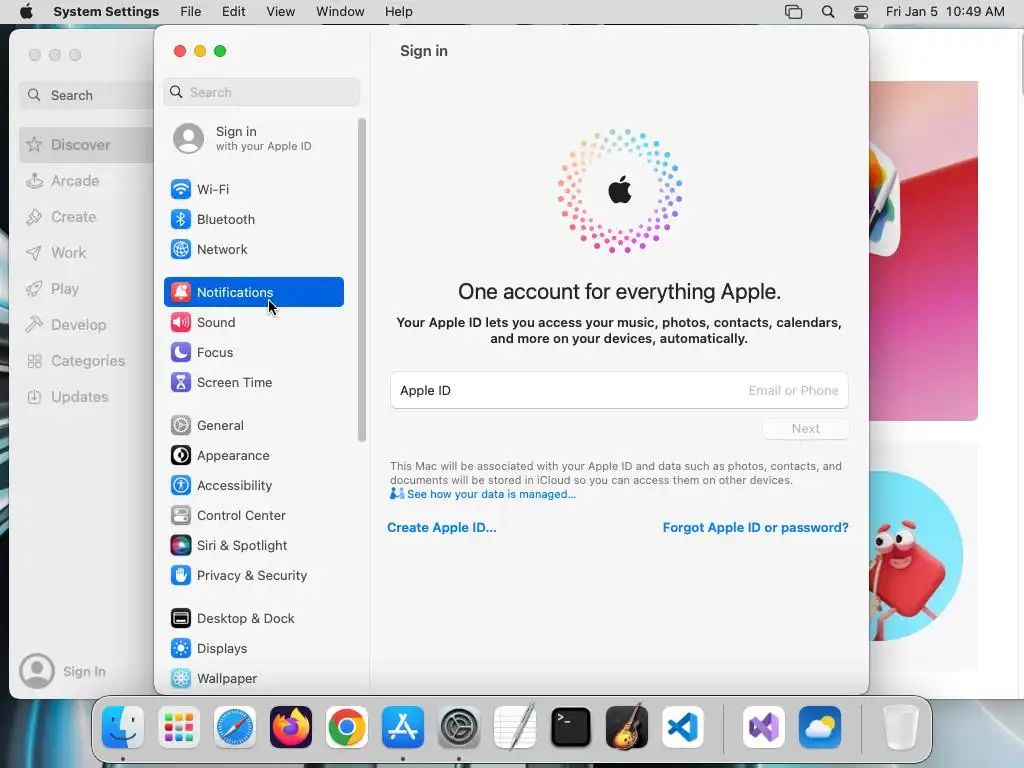Open TextEdit from the Dock
1024x768 pixels.
515,727
